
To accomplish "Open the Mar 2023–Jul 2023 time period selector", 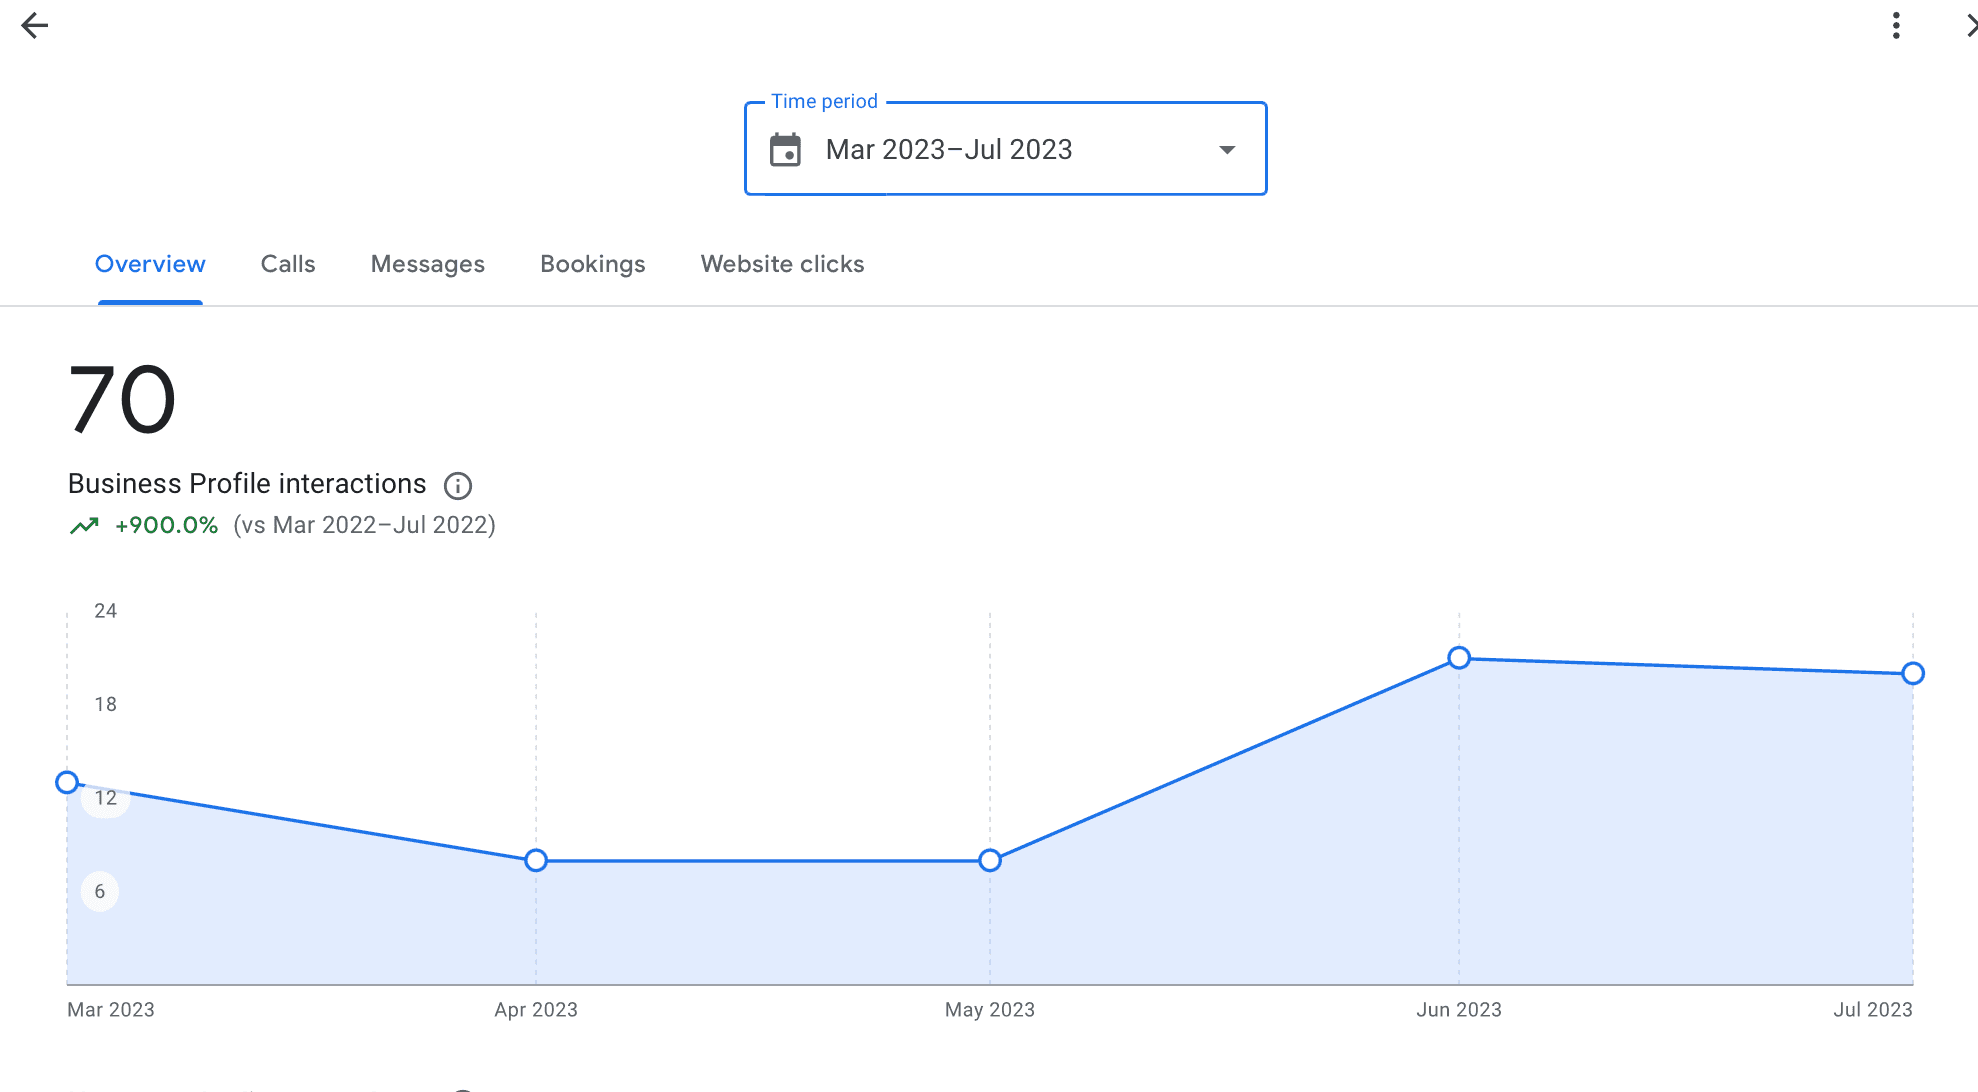I will click(x=1005, y=149).
